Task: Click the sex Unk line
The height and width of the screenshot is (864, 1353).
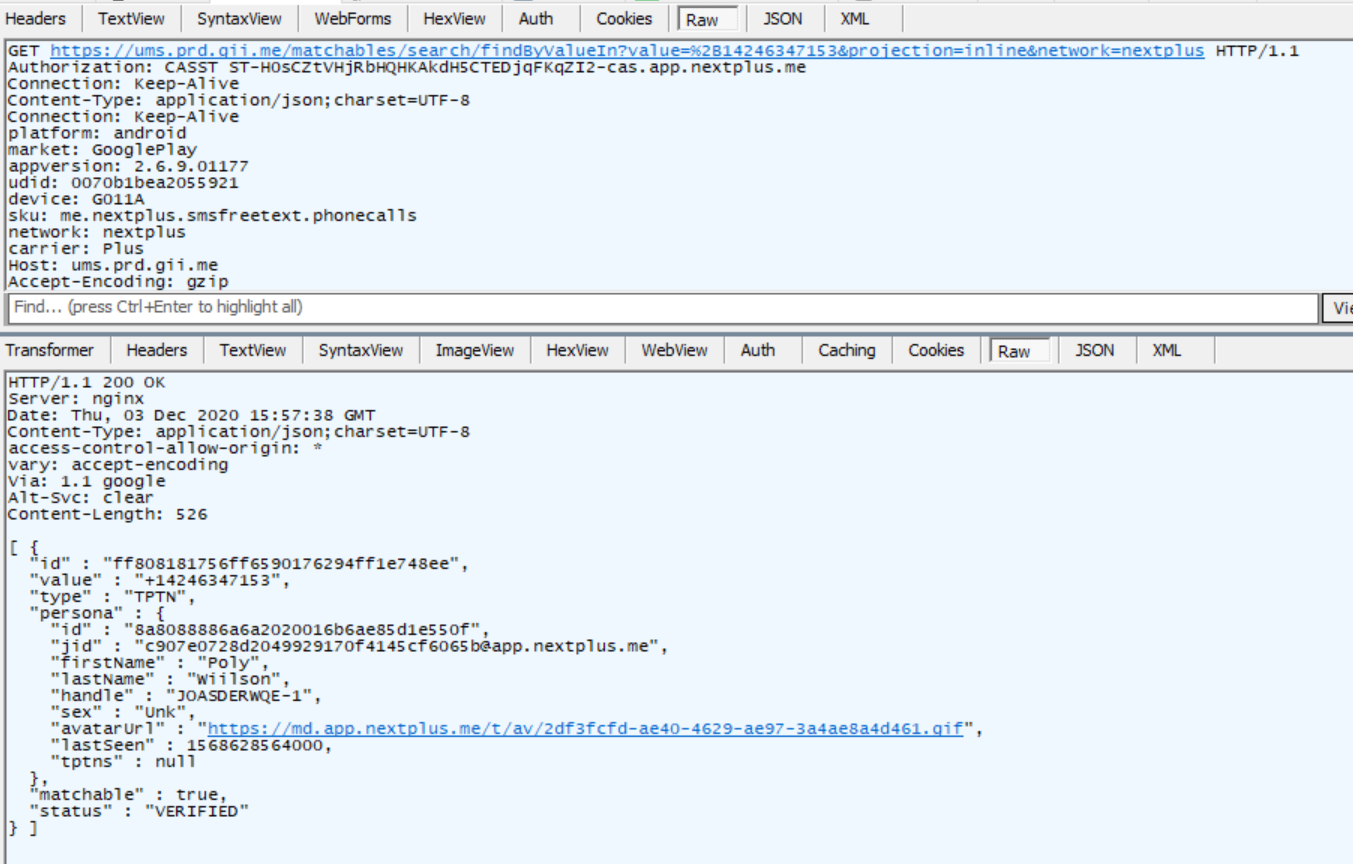Action: click(x=123, y=713)
